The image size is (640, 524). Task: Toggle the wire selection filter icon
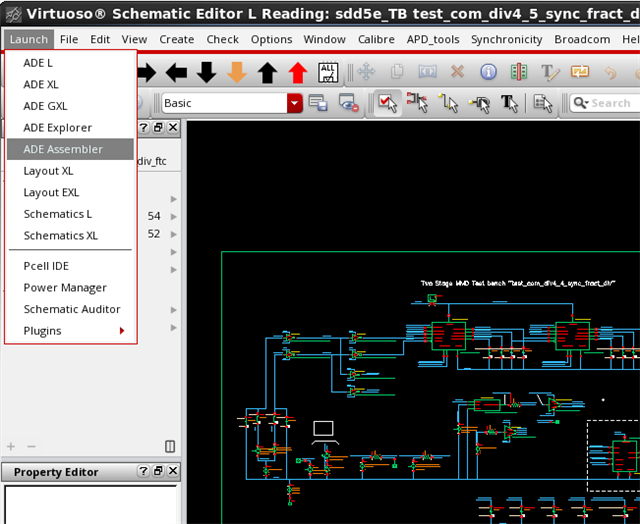pyautogui.click(x=448, y=103)
